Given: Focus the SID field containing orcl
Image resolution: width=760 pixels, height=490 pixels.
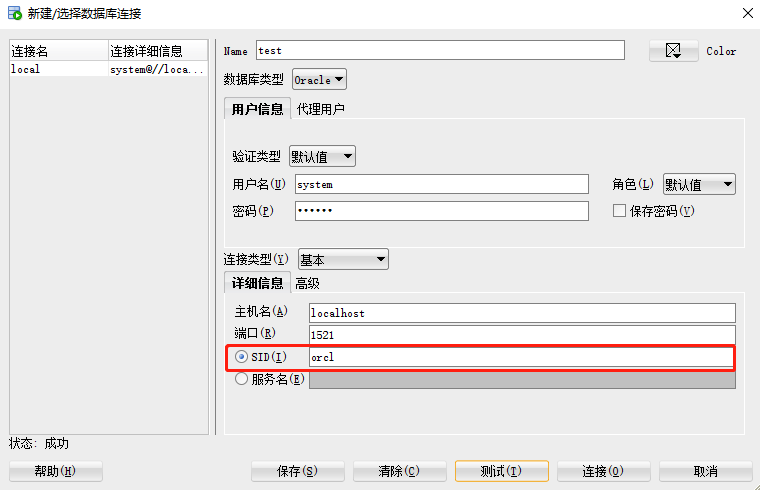Looking at the screenshot, I should 522,357.
